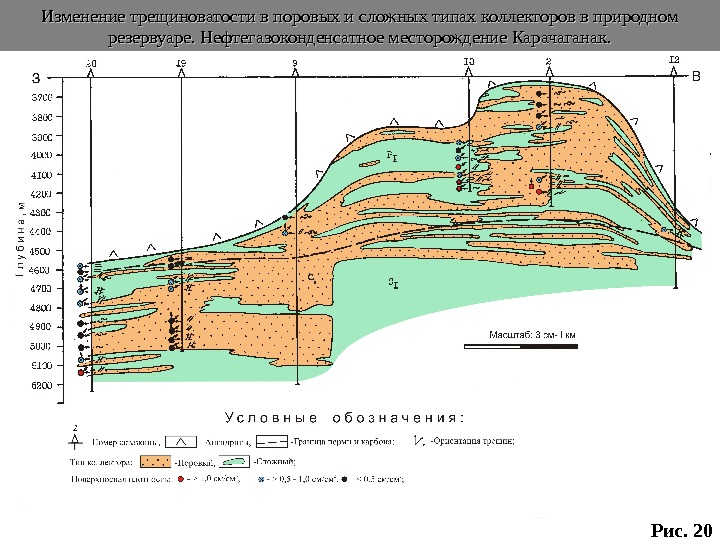Viewport: 720px width, 540px height.
Task: Click the depth label 4900
Action: click(40, 327)
